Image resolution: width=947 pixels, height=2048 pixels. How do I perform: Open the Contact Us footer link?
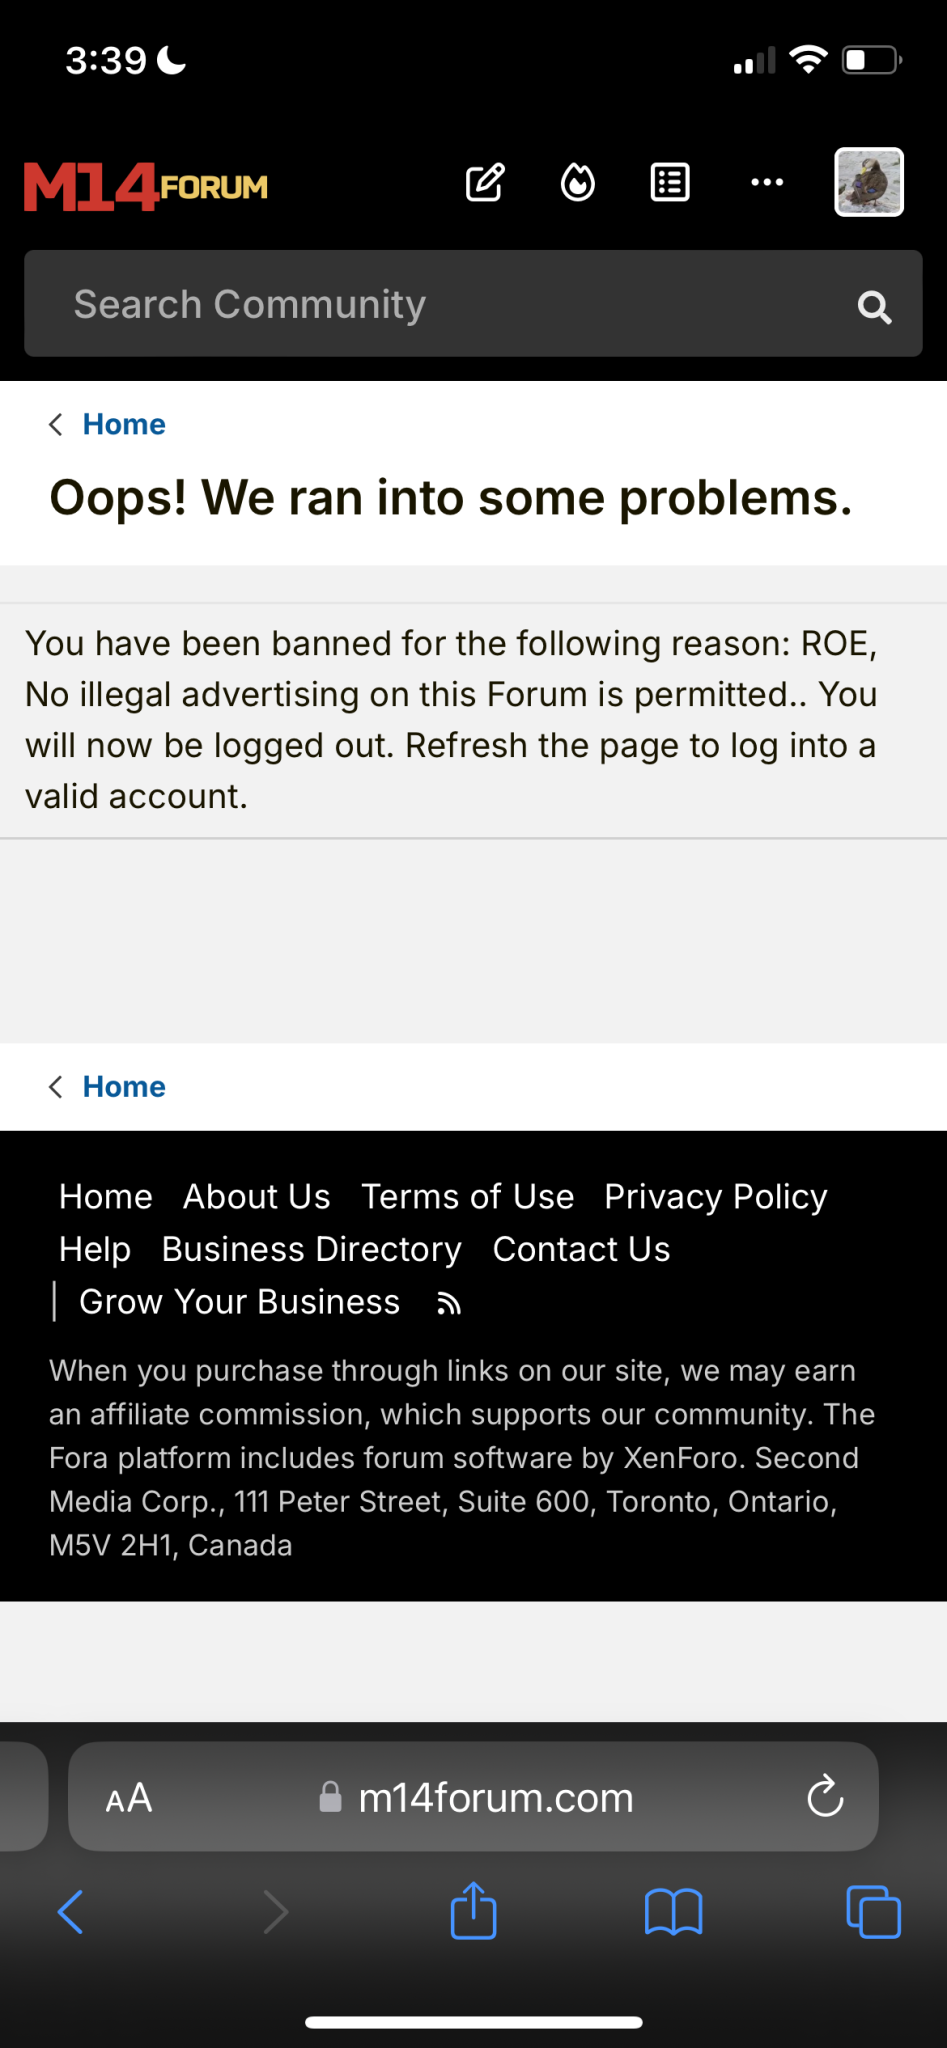click(581, 1250)
